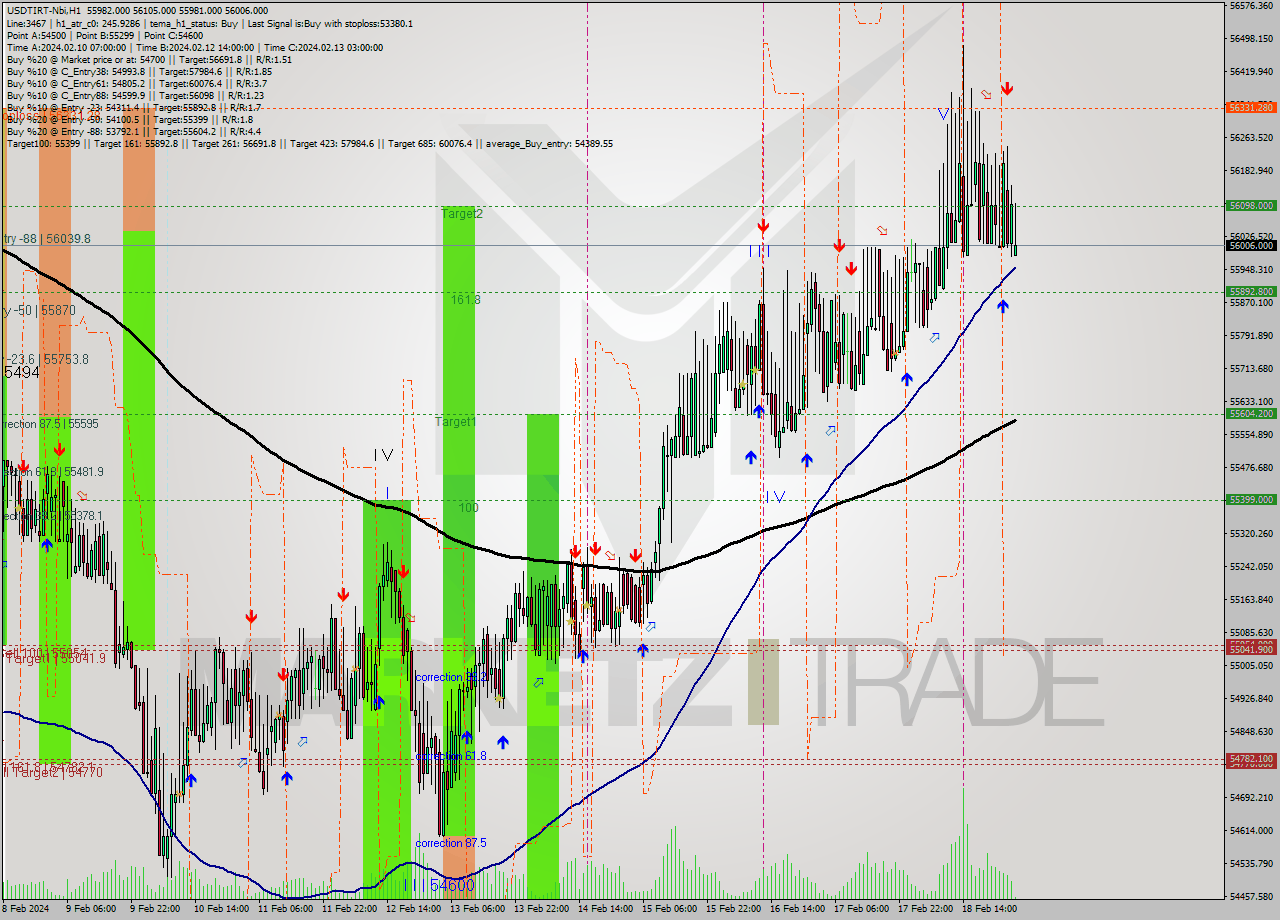Click the blue '54600' wave label
The height and width of the screenshot is (920, 1280).
coord(452,885)
